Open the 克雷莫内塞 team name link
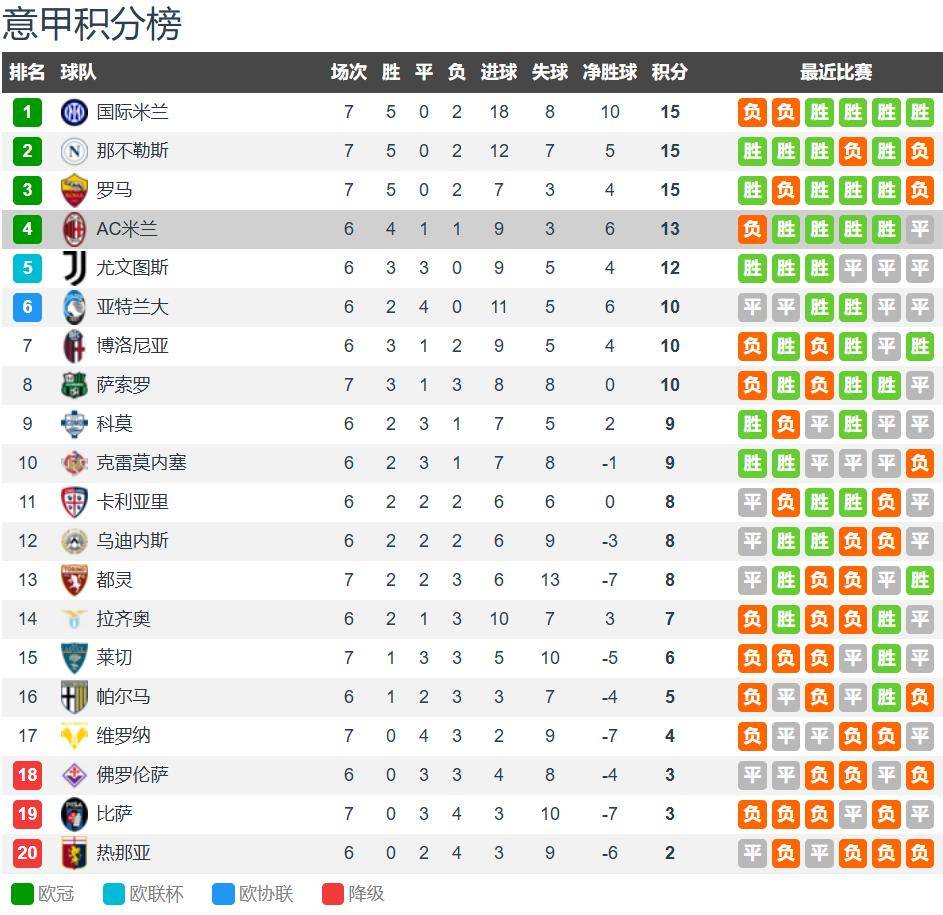The height and width of the screenshot is (915, 943). pos(141,463)
